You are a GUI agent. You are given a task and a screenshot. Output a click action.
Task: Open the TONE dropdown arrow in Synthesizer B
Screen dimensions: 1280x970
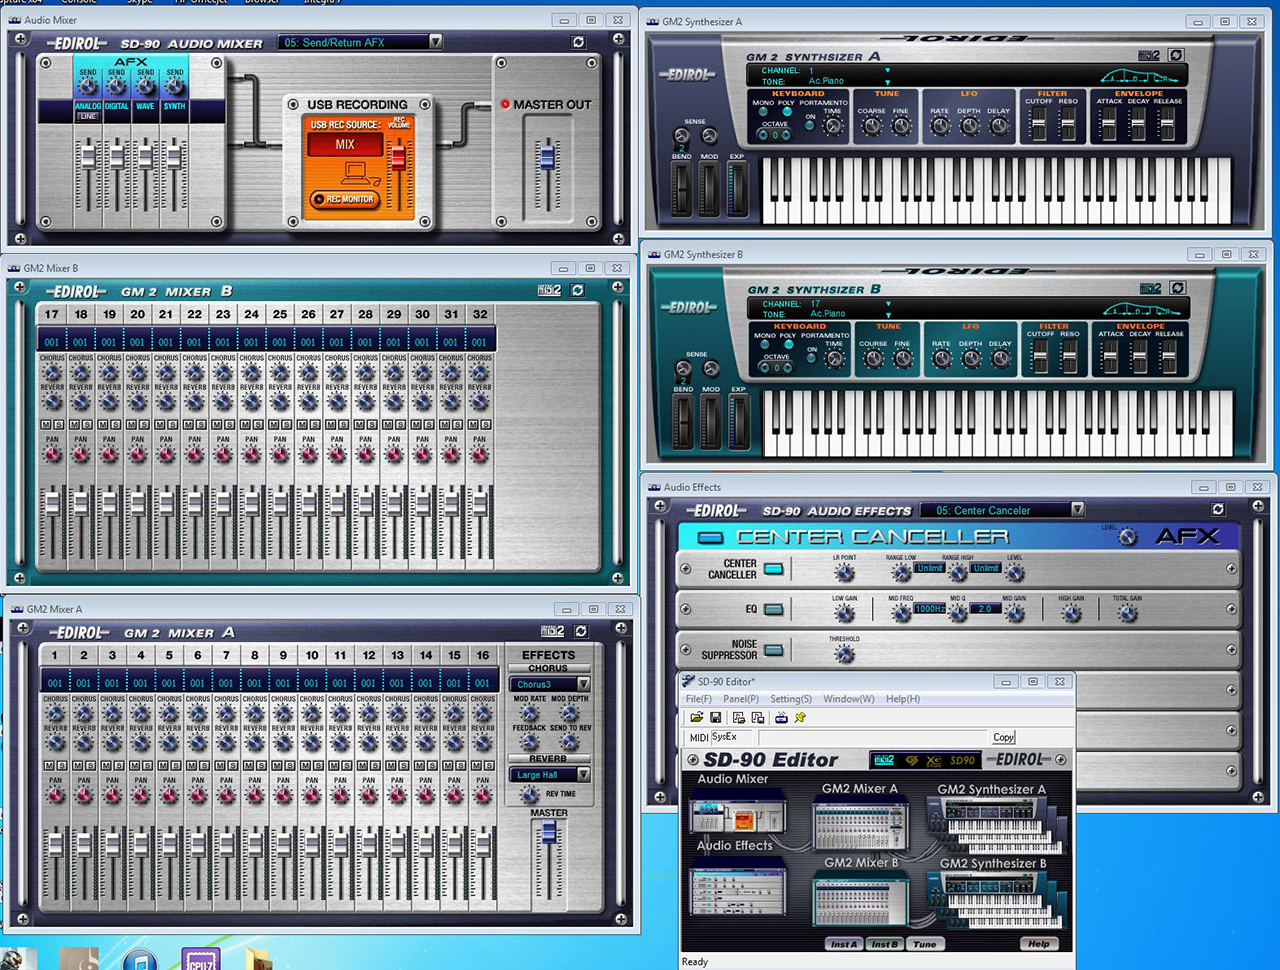tap(888, 314)
